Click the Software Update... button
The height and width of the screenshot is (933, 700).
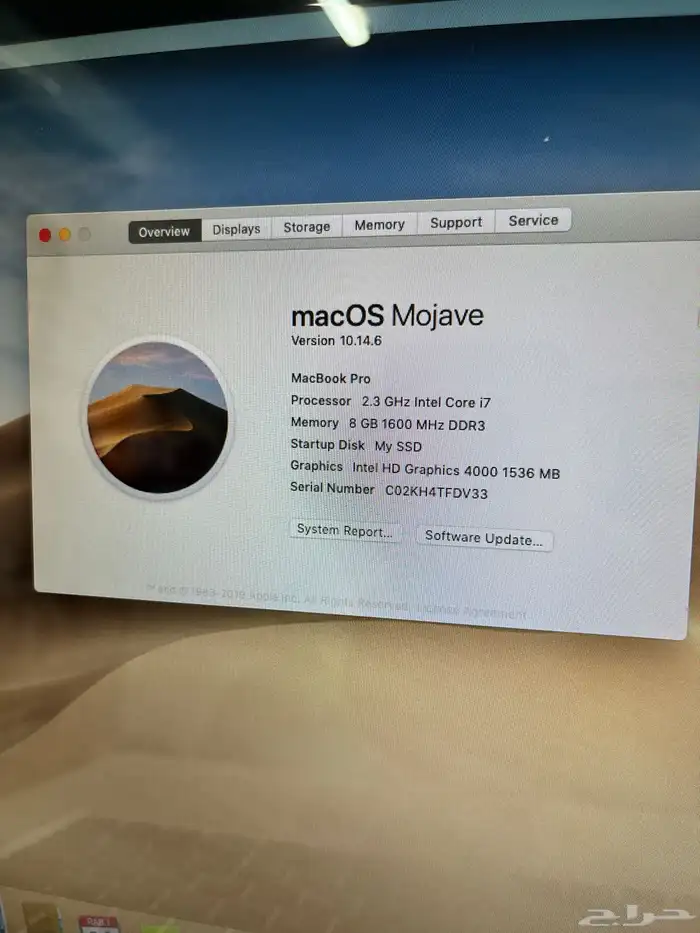click(x=484, y=538)
